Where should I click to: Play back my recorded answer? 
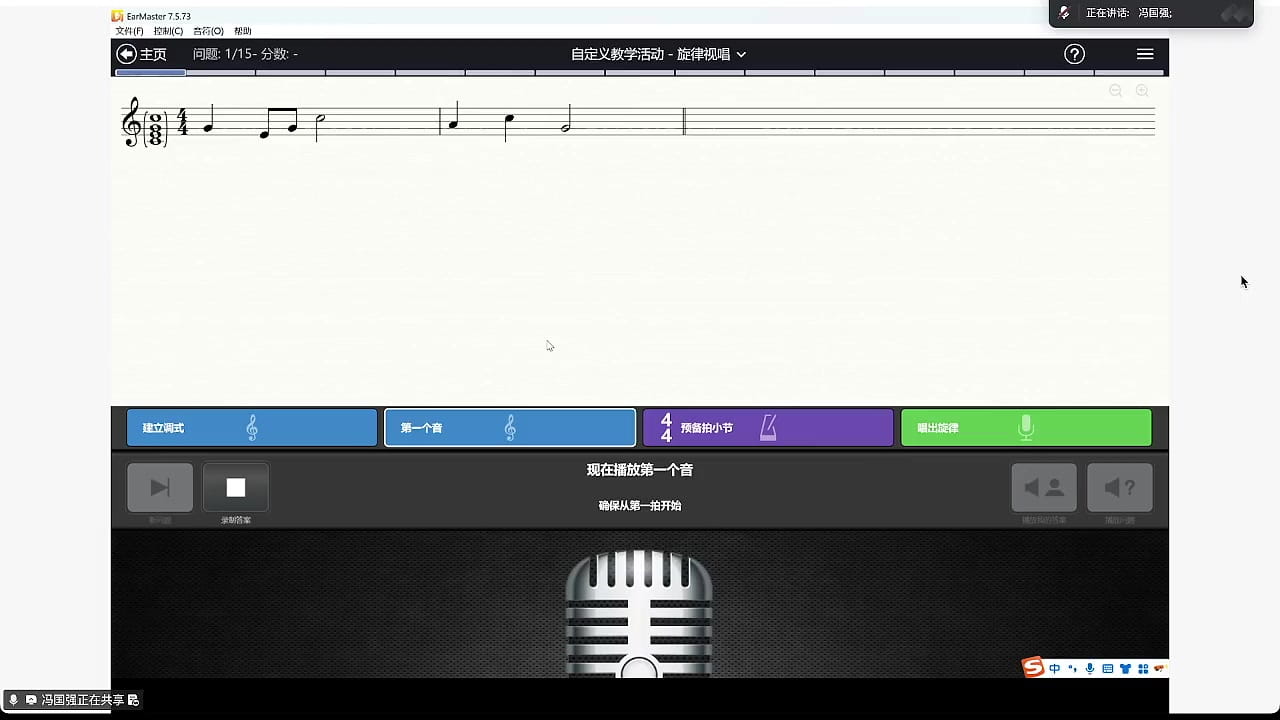tap(1044, 487)
